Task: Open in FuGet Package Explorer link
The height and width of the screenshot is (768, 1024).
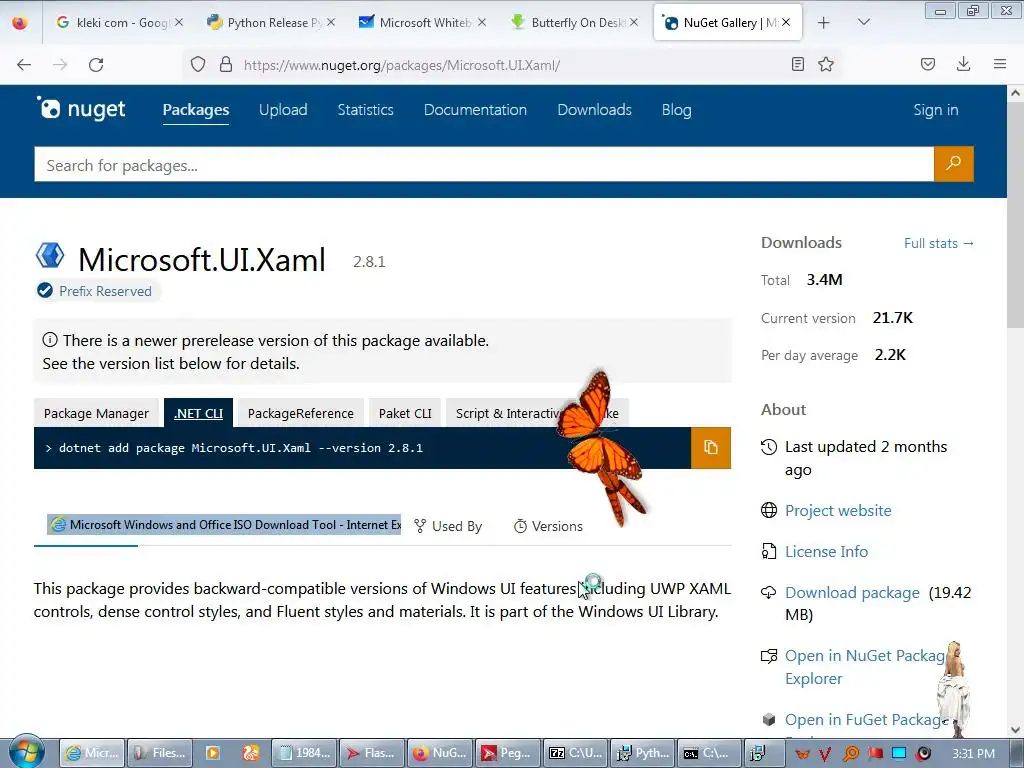Action: (x=866, y=720)
